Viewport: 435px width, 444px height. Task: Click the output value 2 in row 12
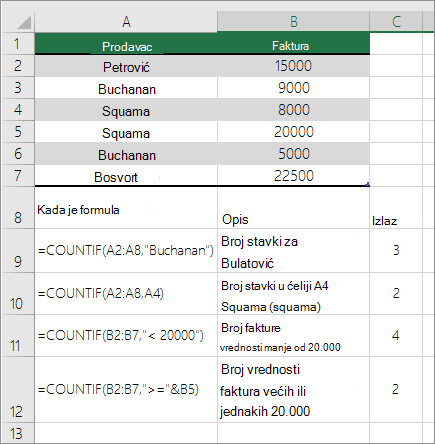pyautogui.click(x=396, y=390)
